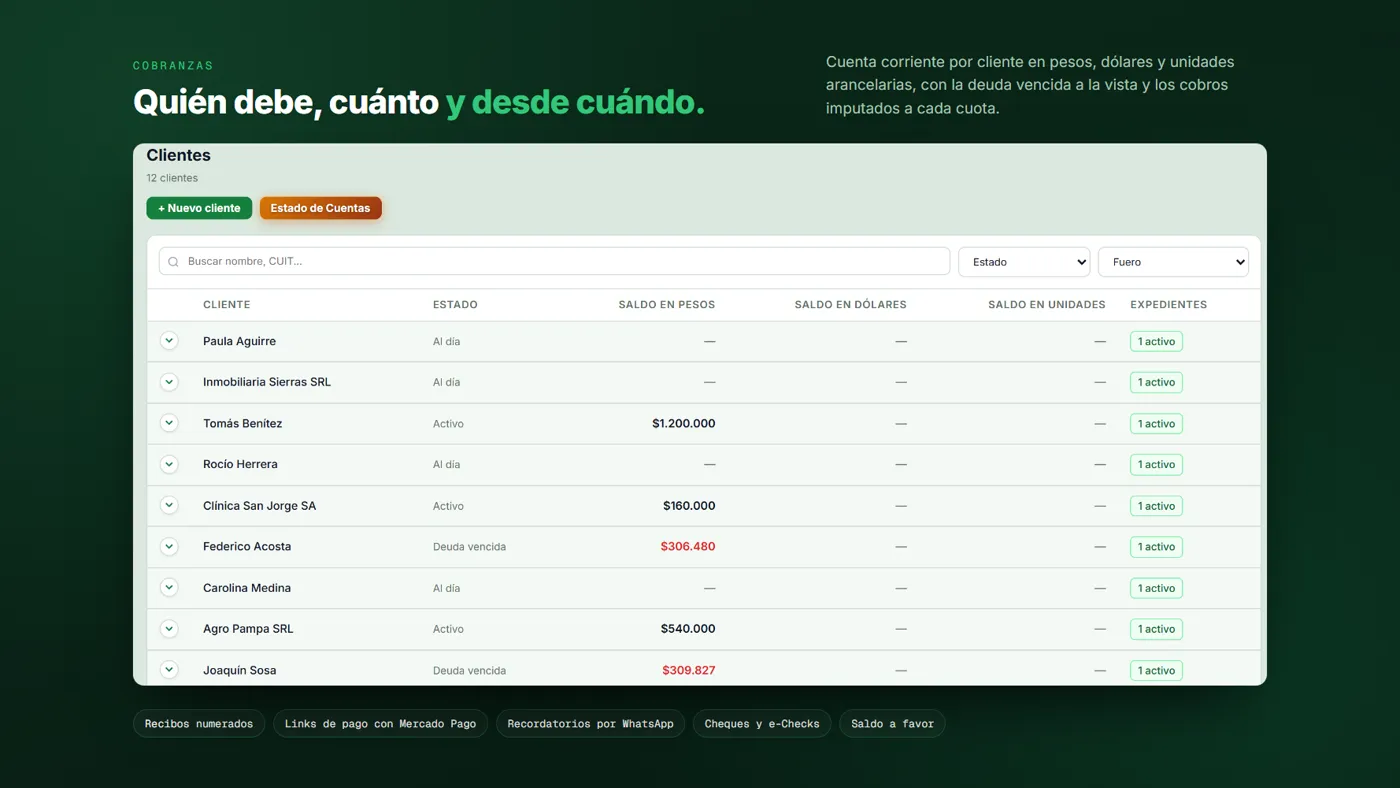
Task: Click the red $306.480 overdue amount
Action: [688, 547]
